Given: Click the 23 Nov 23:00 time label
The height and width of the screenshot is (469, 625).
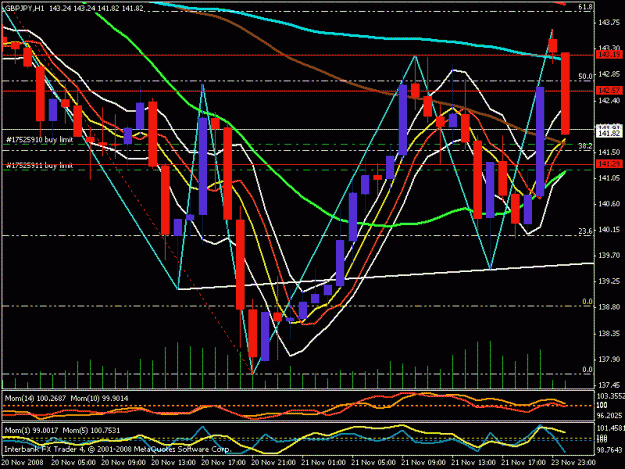Looking at the screenshot, I should (574, 463).
